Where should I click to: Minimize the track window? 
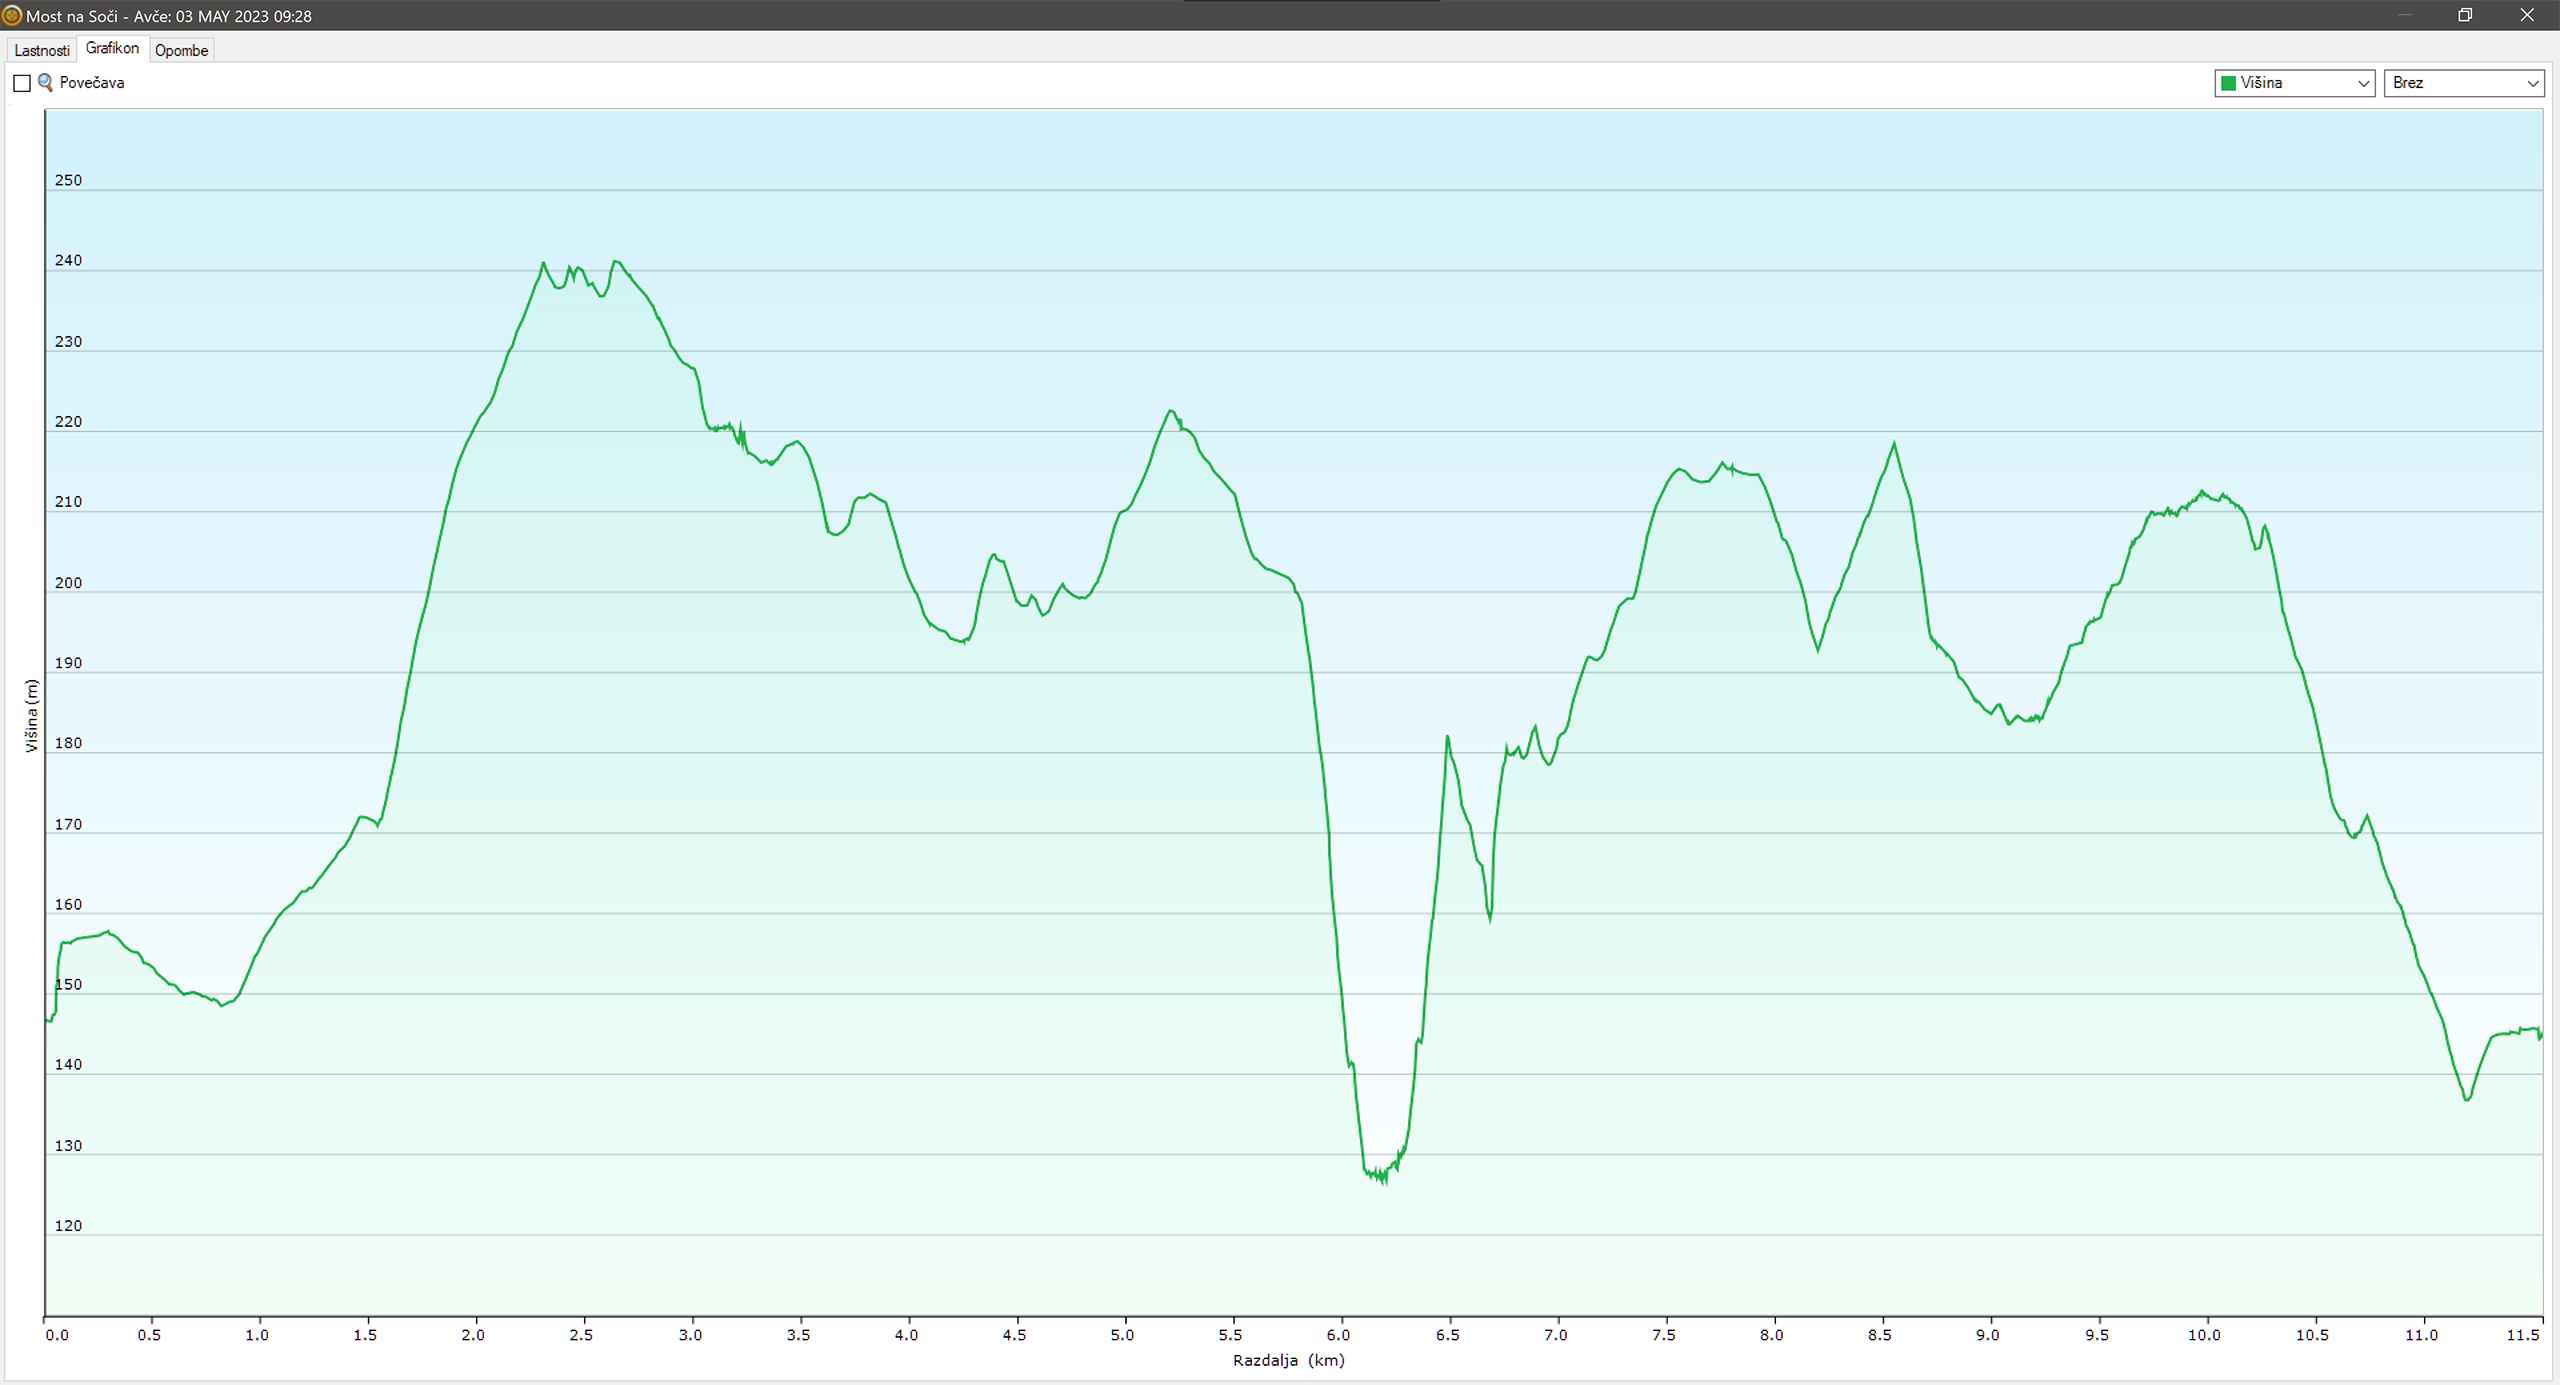click(x=2405, y=15)
